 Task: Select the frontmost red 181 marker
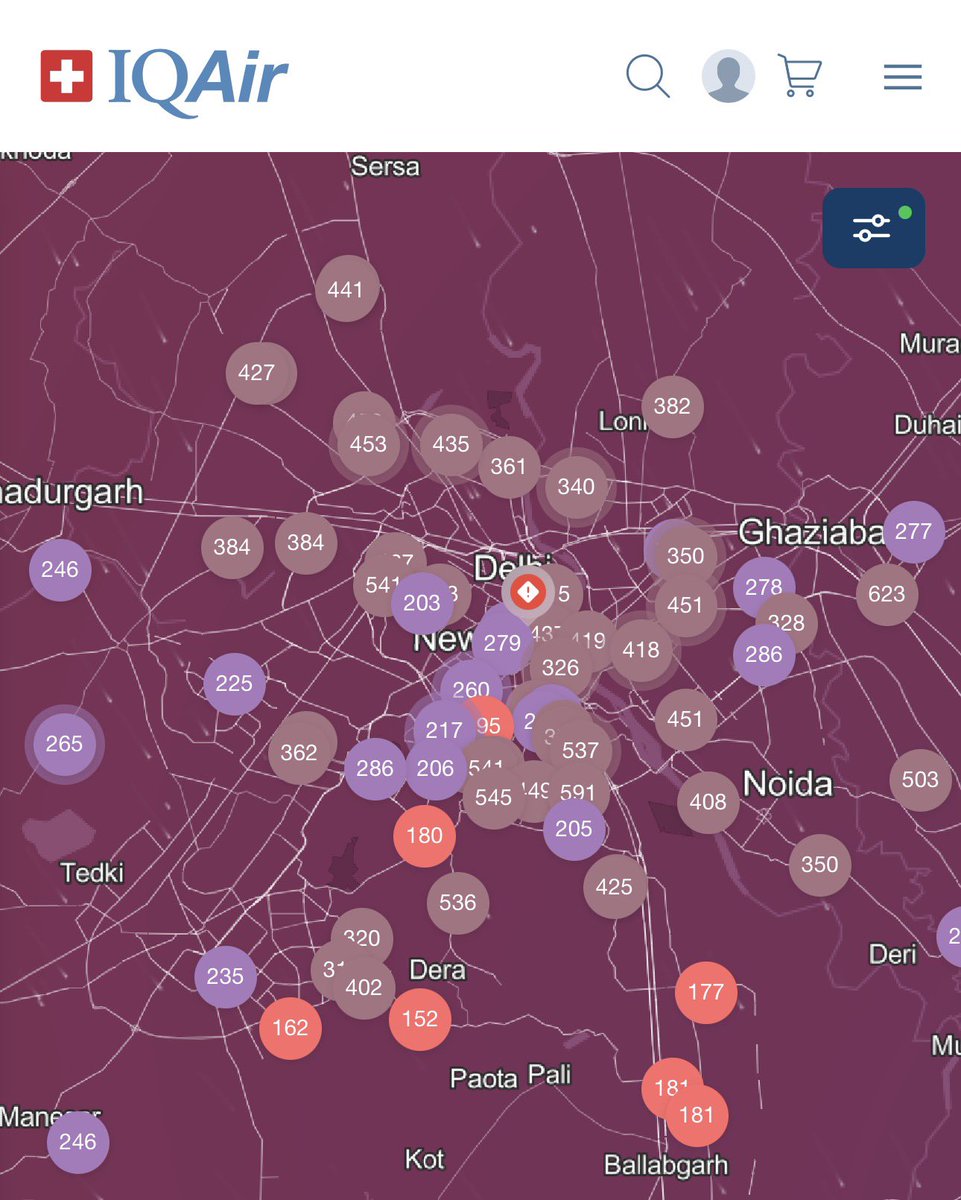coord(697,1115)
